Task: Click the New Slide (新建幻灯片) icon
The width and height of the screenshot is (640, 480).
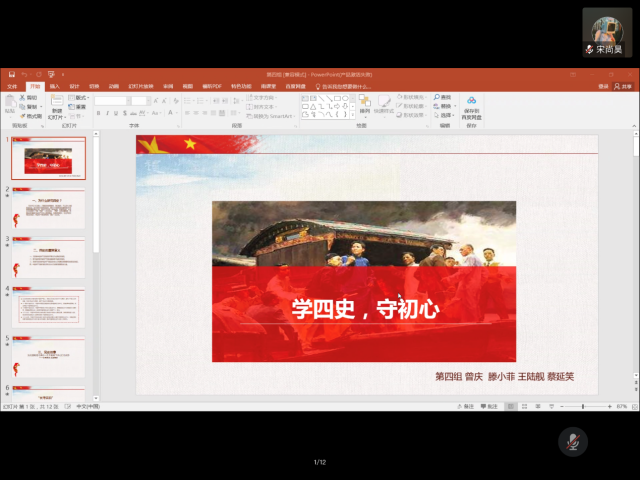Action: click(56, 104)
